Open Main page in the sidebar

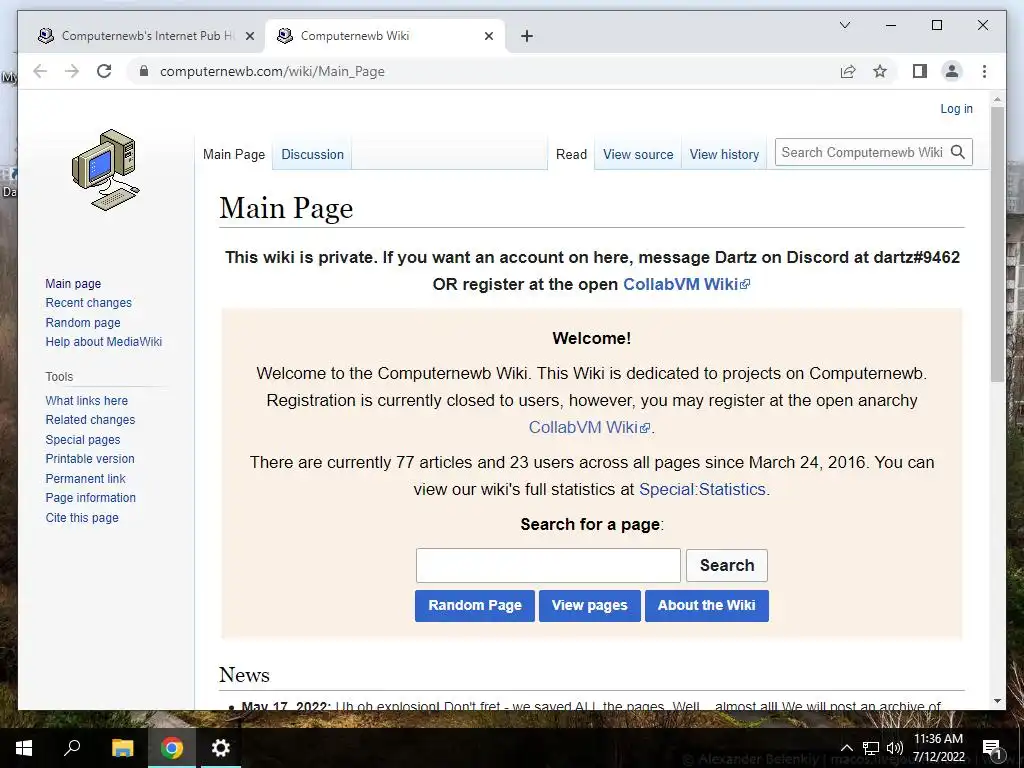point(73,283)
